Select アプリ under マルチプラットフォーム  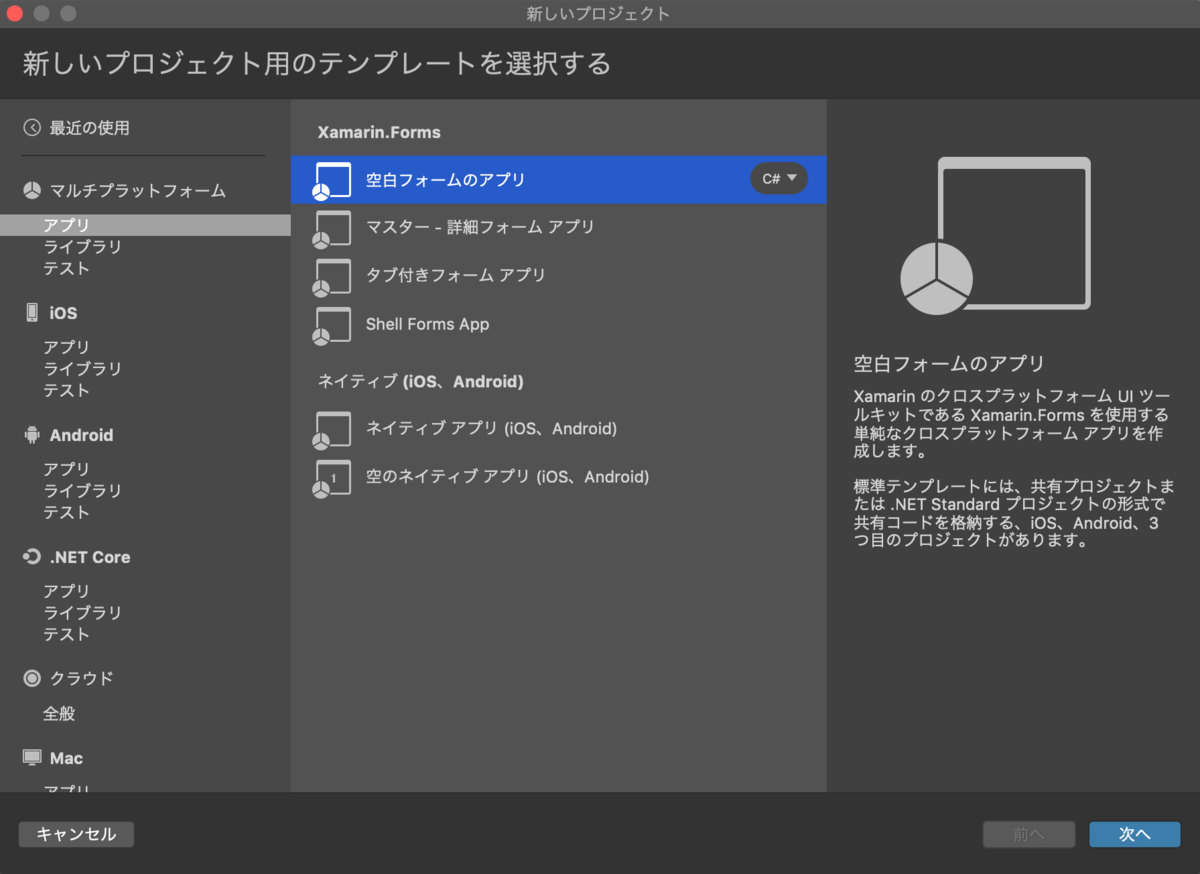(x=67, y=225)
